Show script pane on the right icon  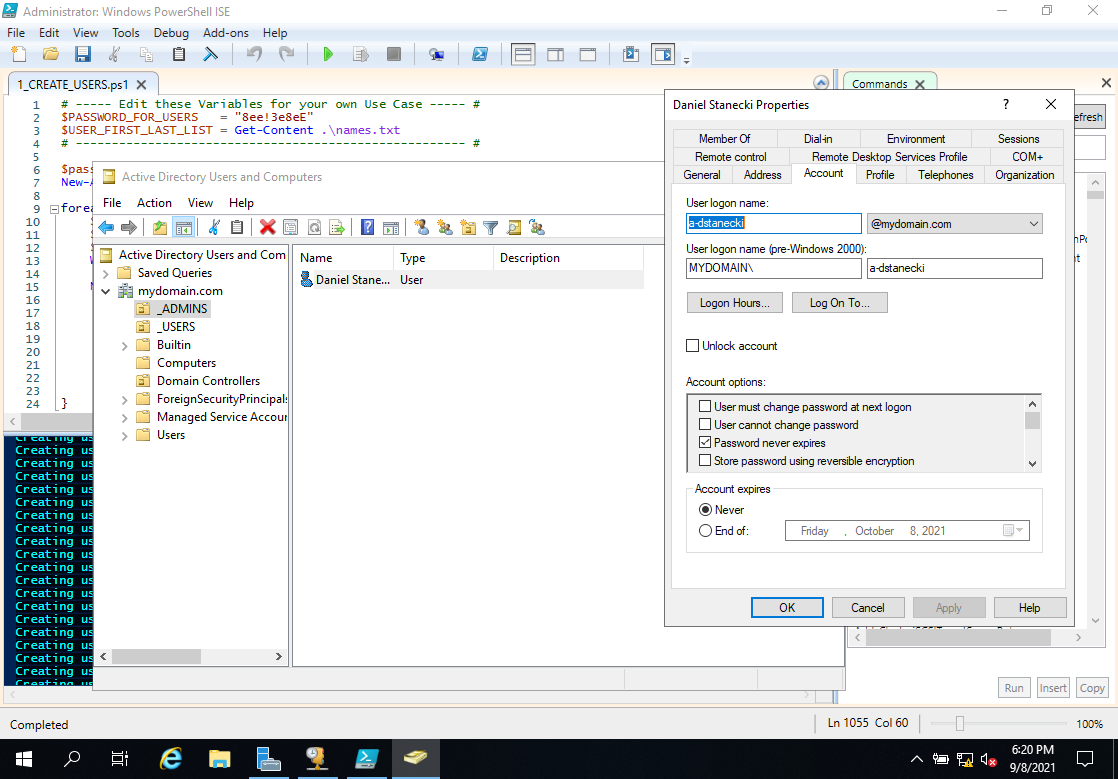tap(555, 54)
